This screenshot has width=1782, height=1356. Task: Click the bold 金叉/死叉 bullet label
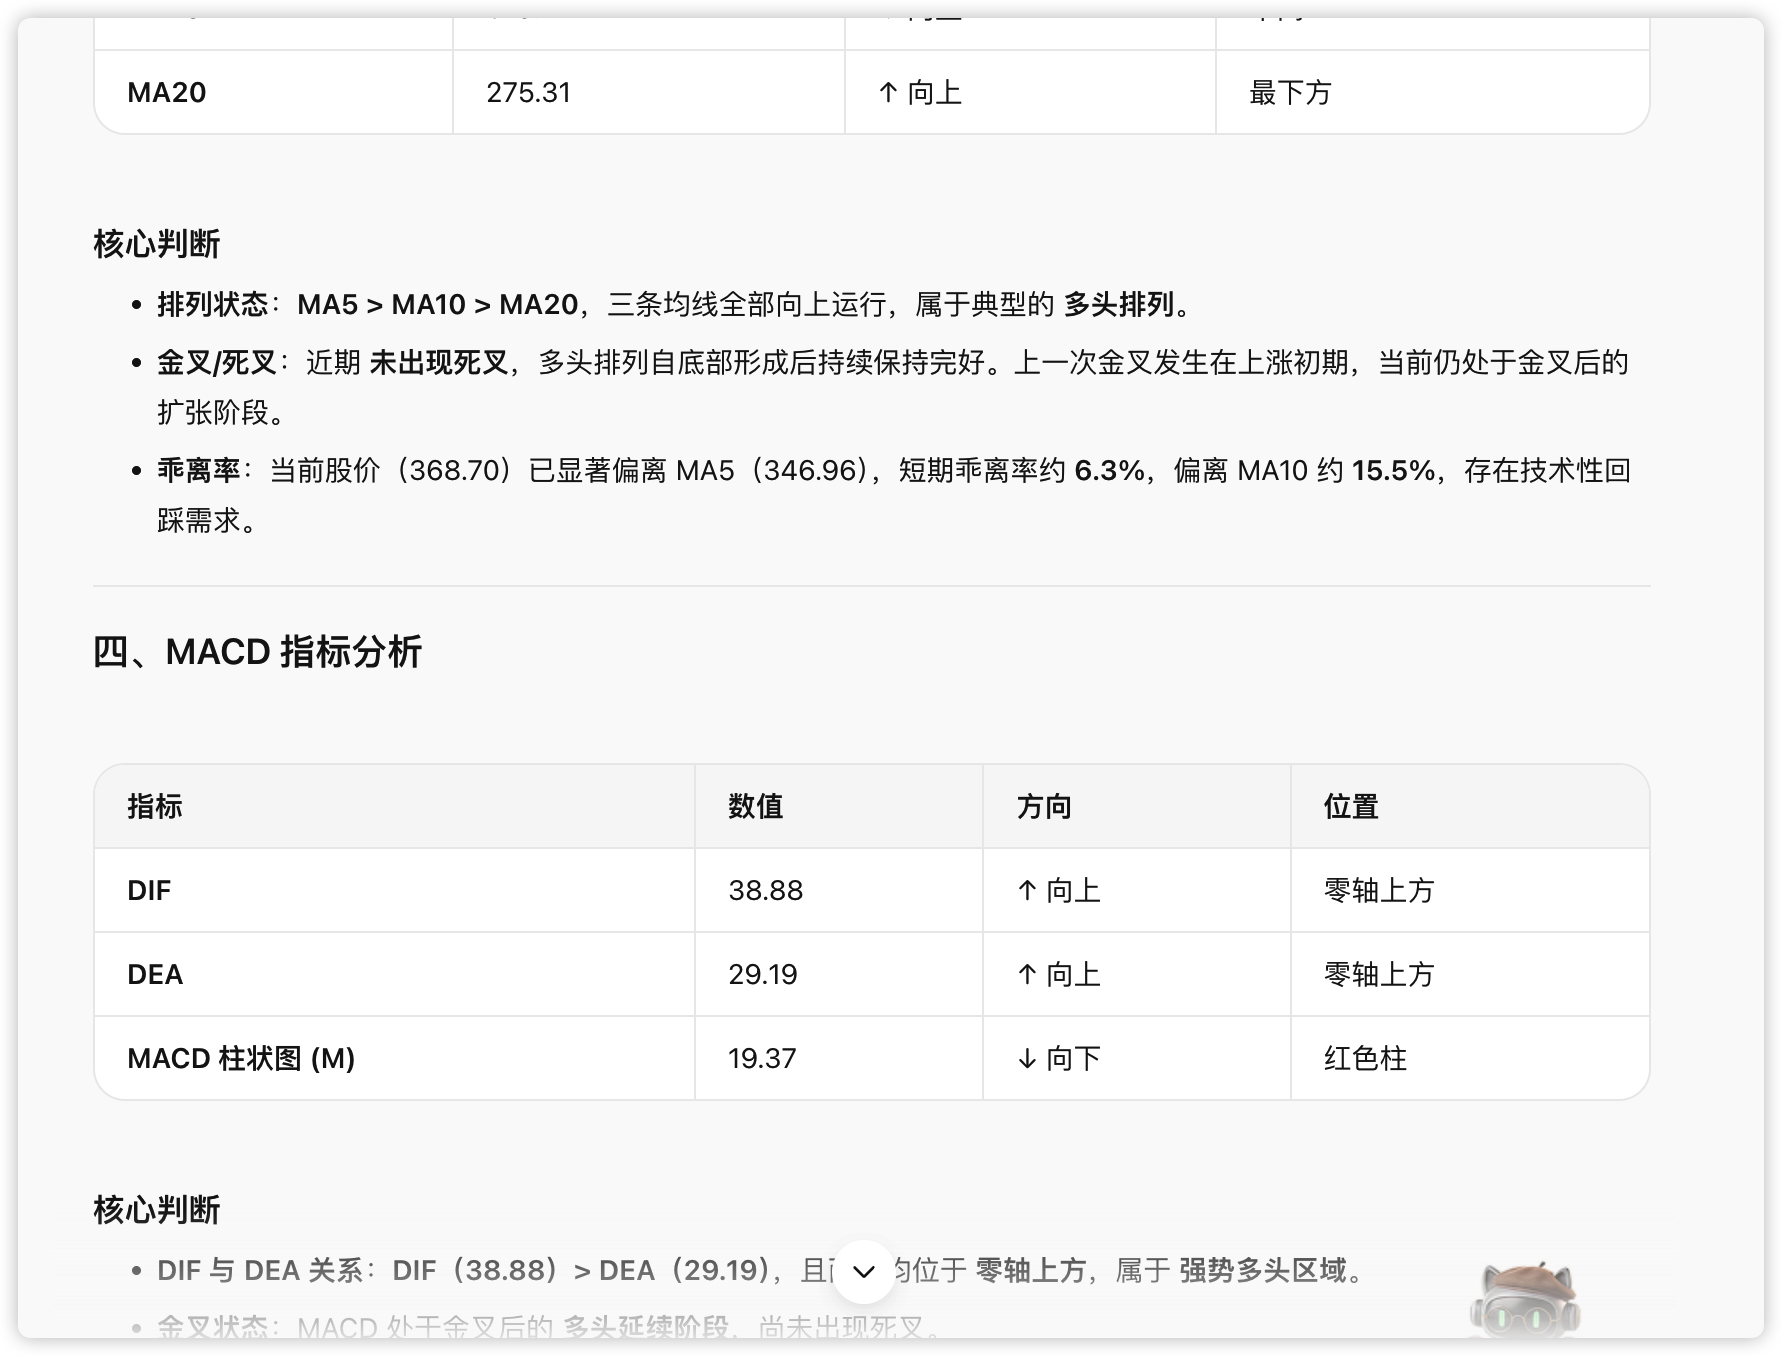[217, 362]
